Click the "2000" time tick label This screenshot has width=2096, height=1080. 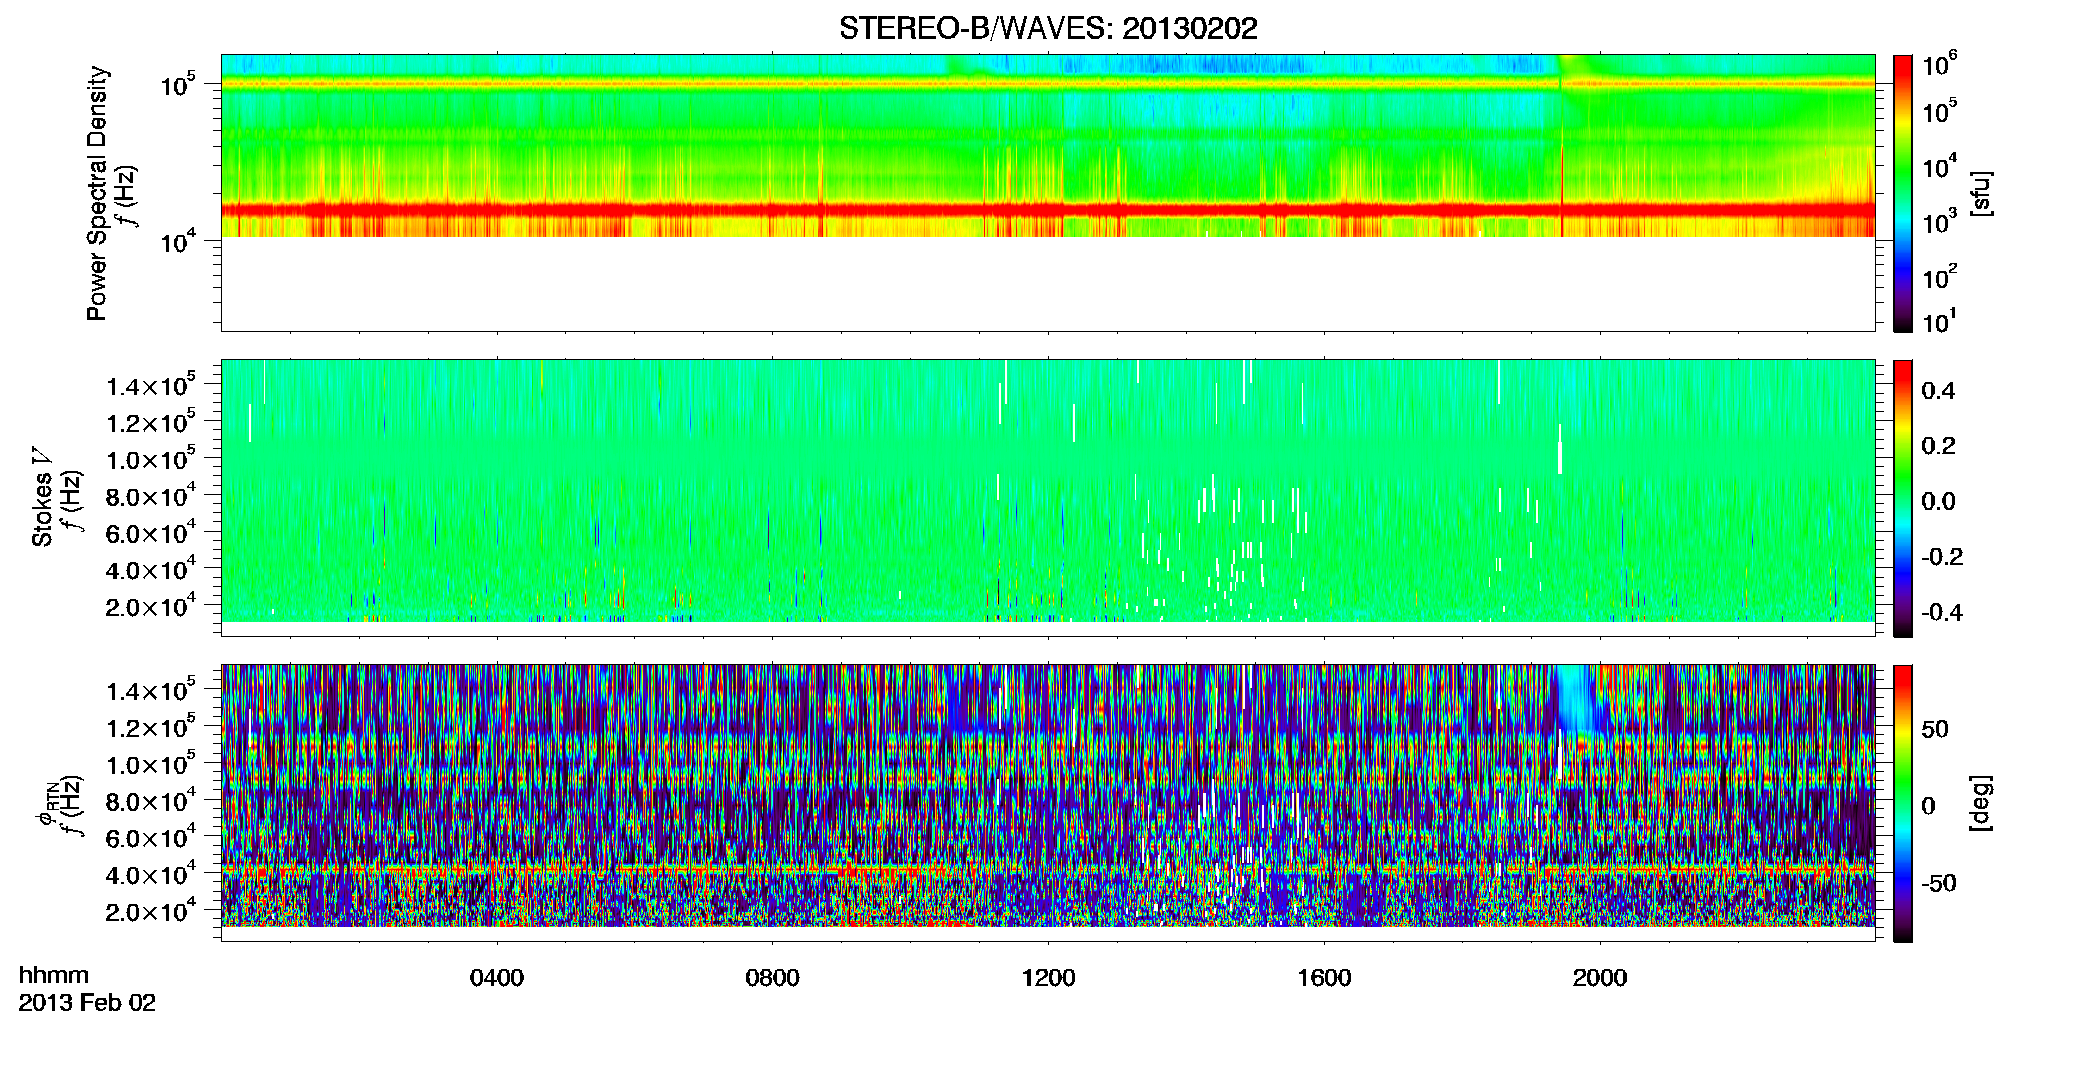1600,978
